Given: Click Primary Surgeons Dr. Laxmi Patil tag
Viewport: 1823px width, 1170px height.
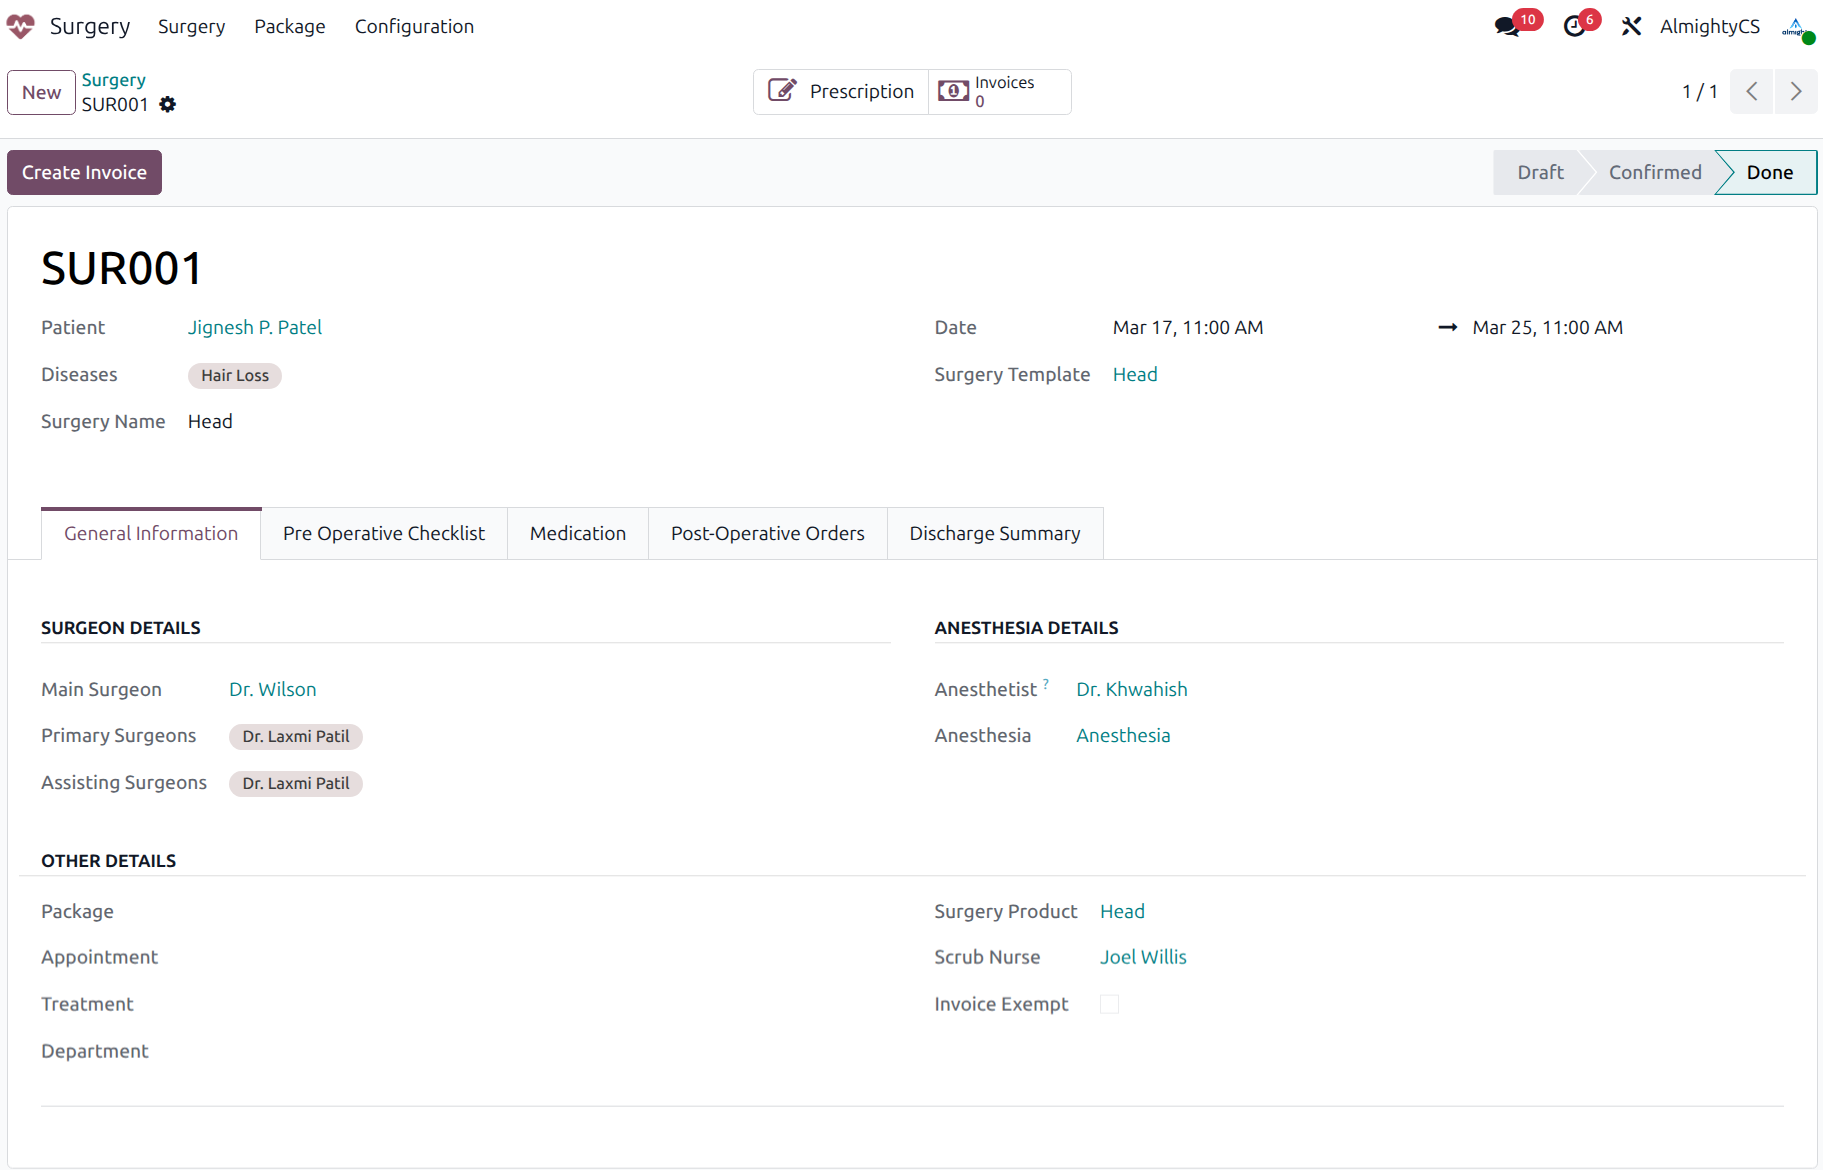Looking at the screenshot, I should point(296,736).
